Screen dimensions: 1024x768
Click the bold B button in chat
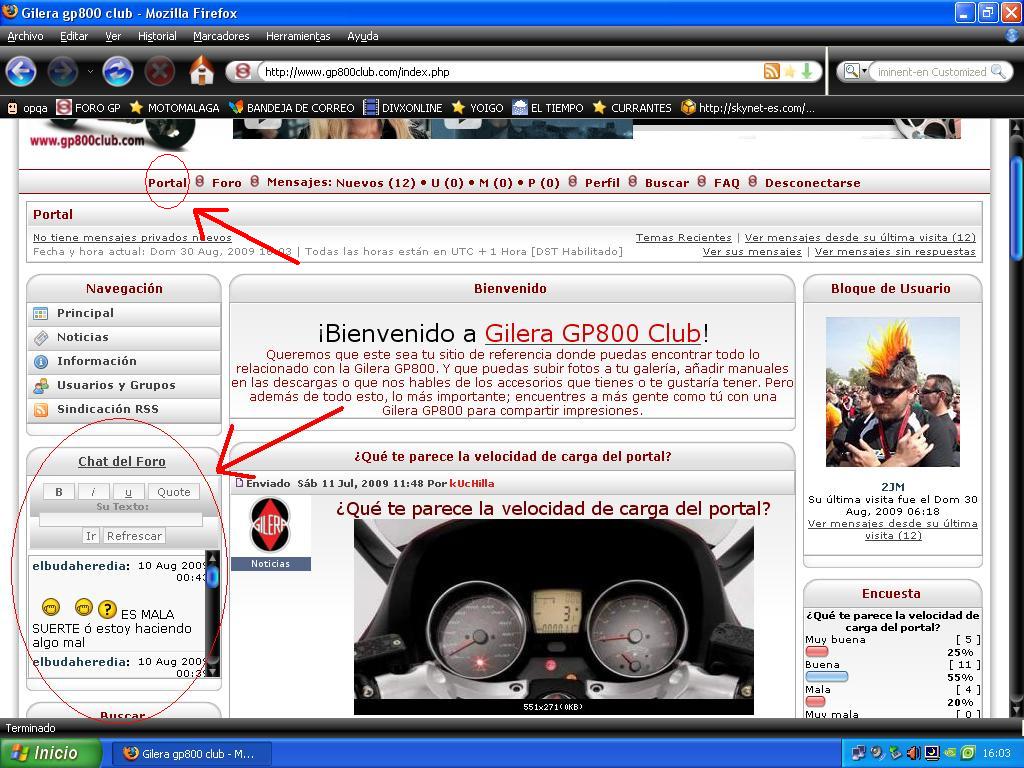point(59,492)
